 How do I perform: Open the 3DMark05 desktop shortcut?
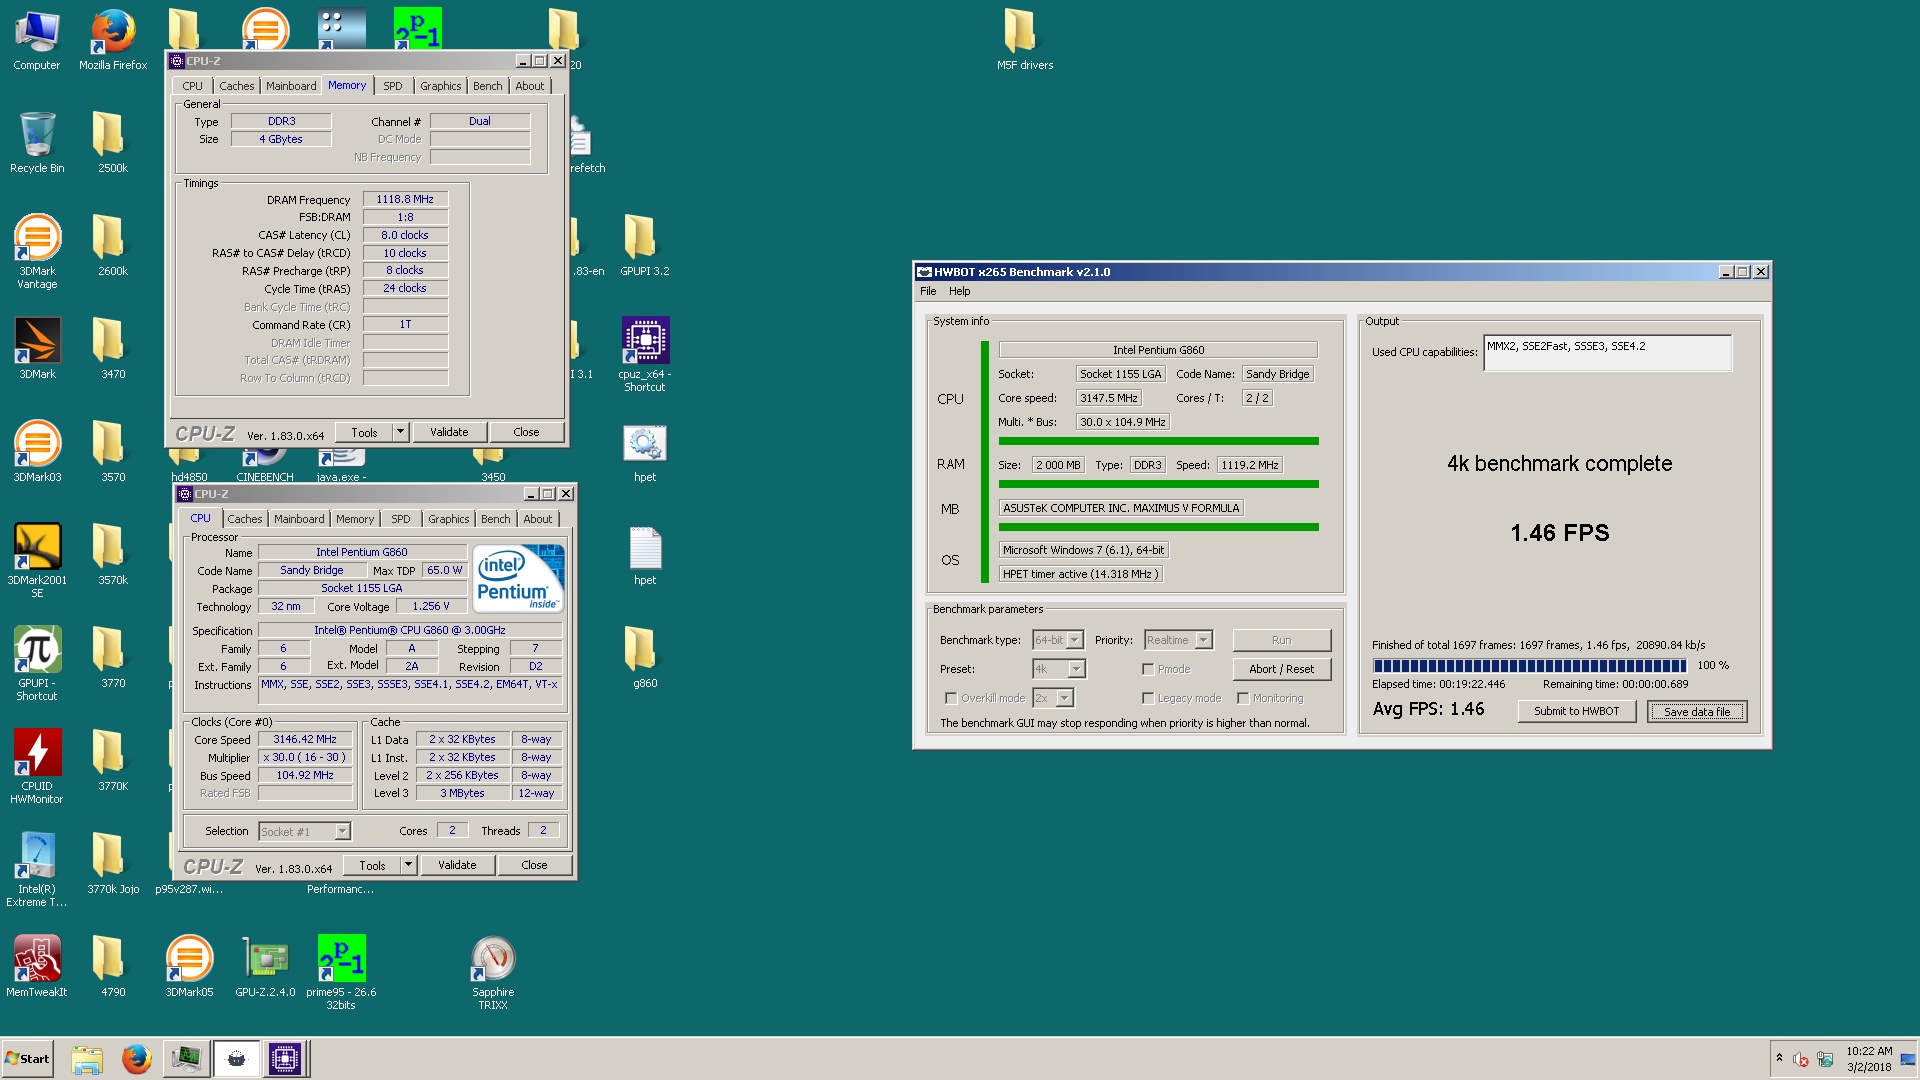(189, 966)
